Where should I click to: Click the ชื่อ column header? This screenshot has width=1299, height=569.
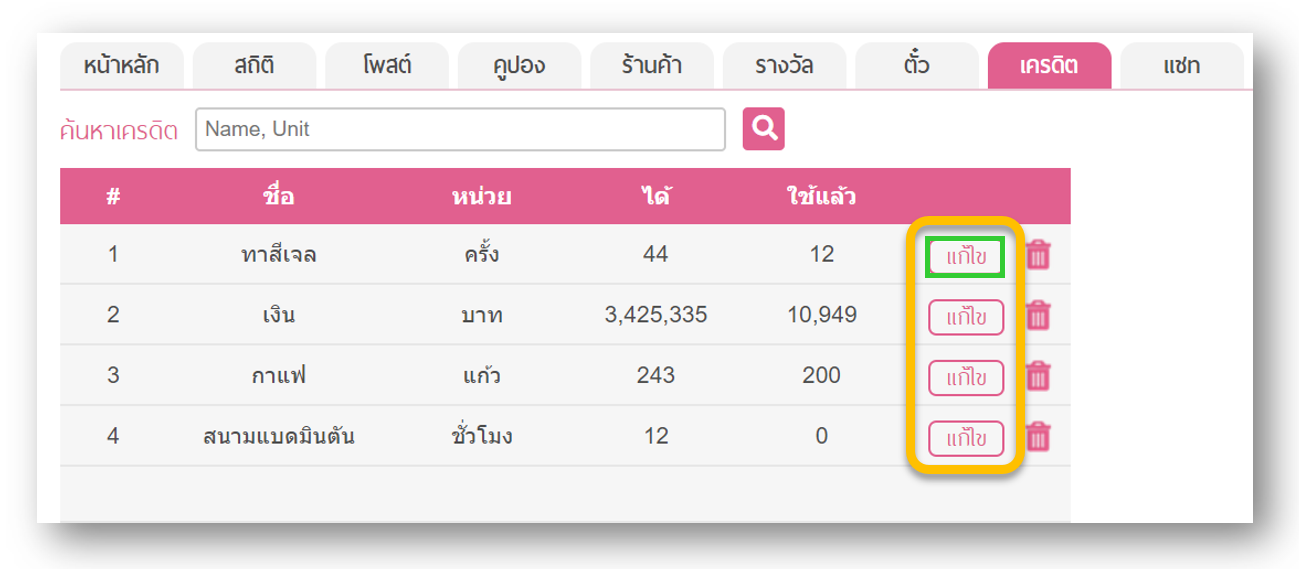tap(279, 196)
